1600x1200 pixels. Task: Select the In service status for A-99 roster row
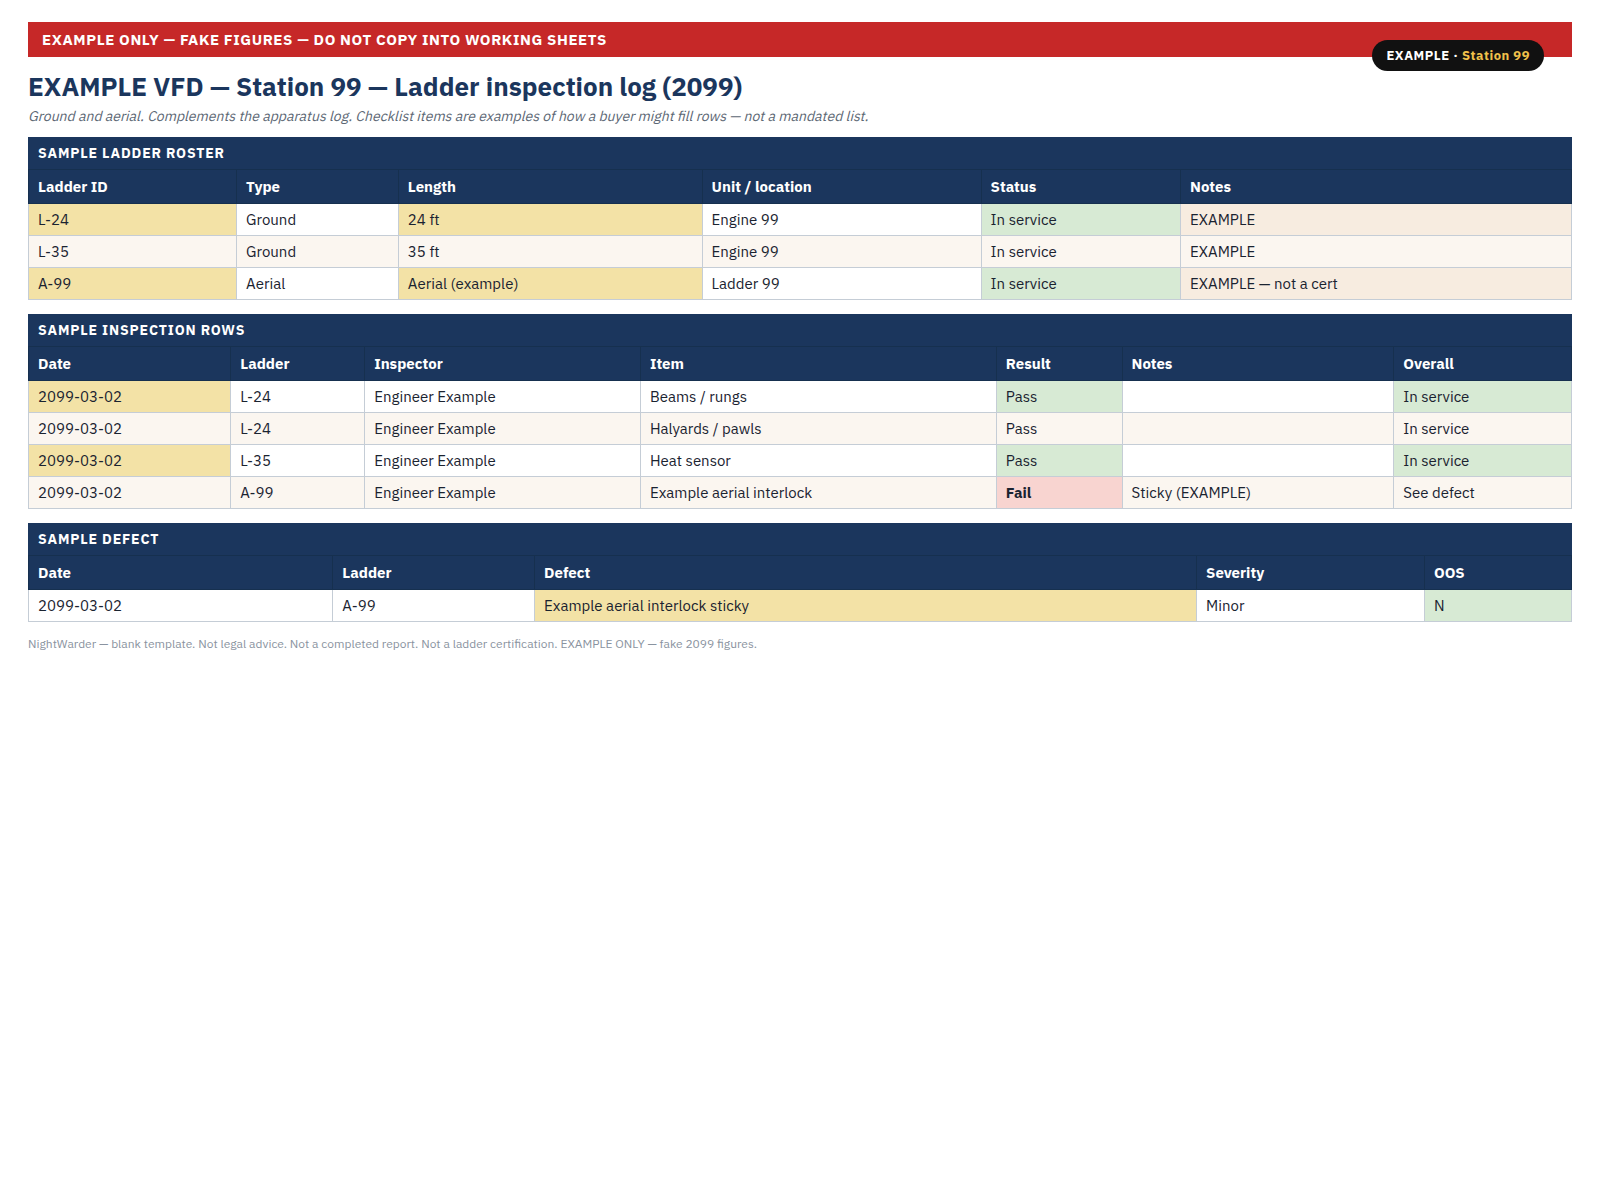[x=1080, y=284]
